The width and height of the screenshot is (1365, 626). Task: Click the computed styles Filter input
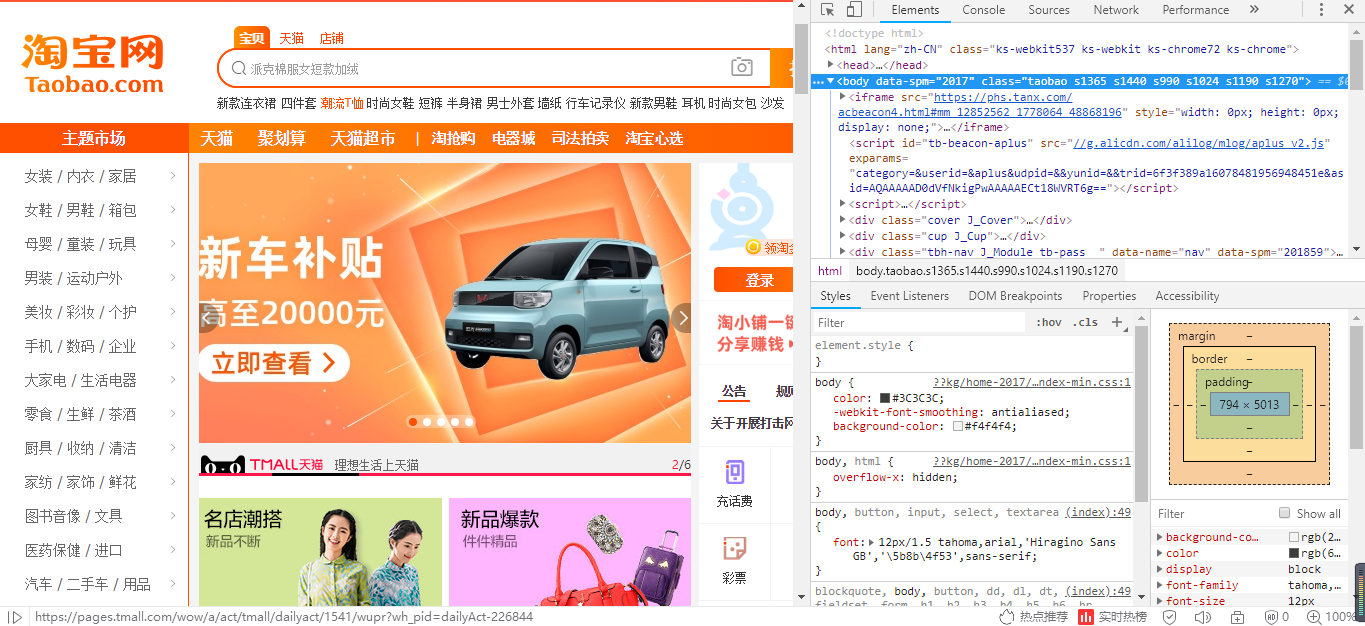(1212, 514)
